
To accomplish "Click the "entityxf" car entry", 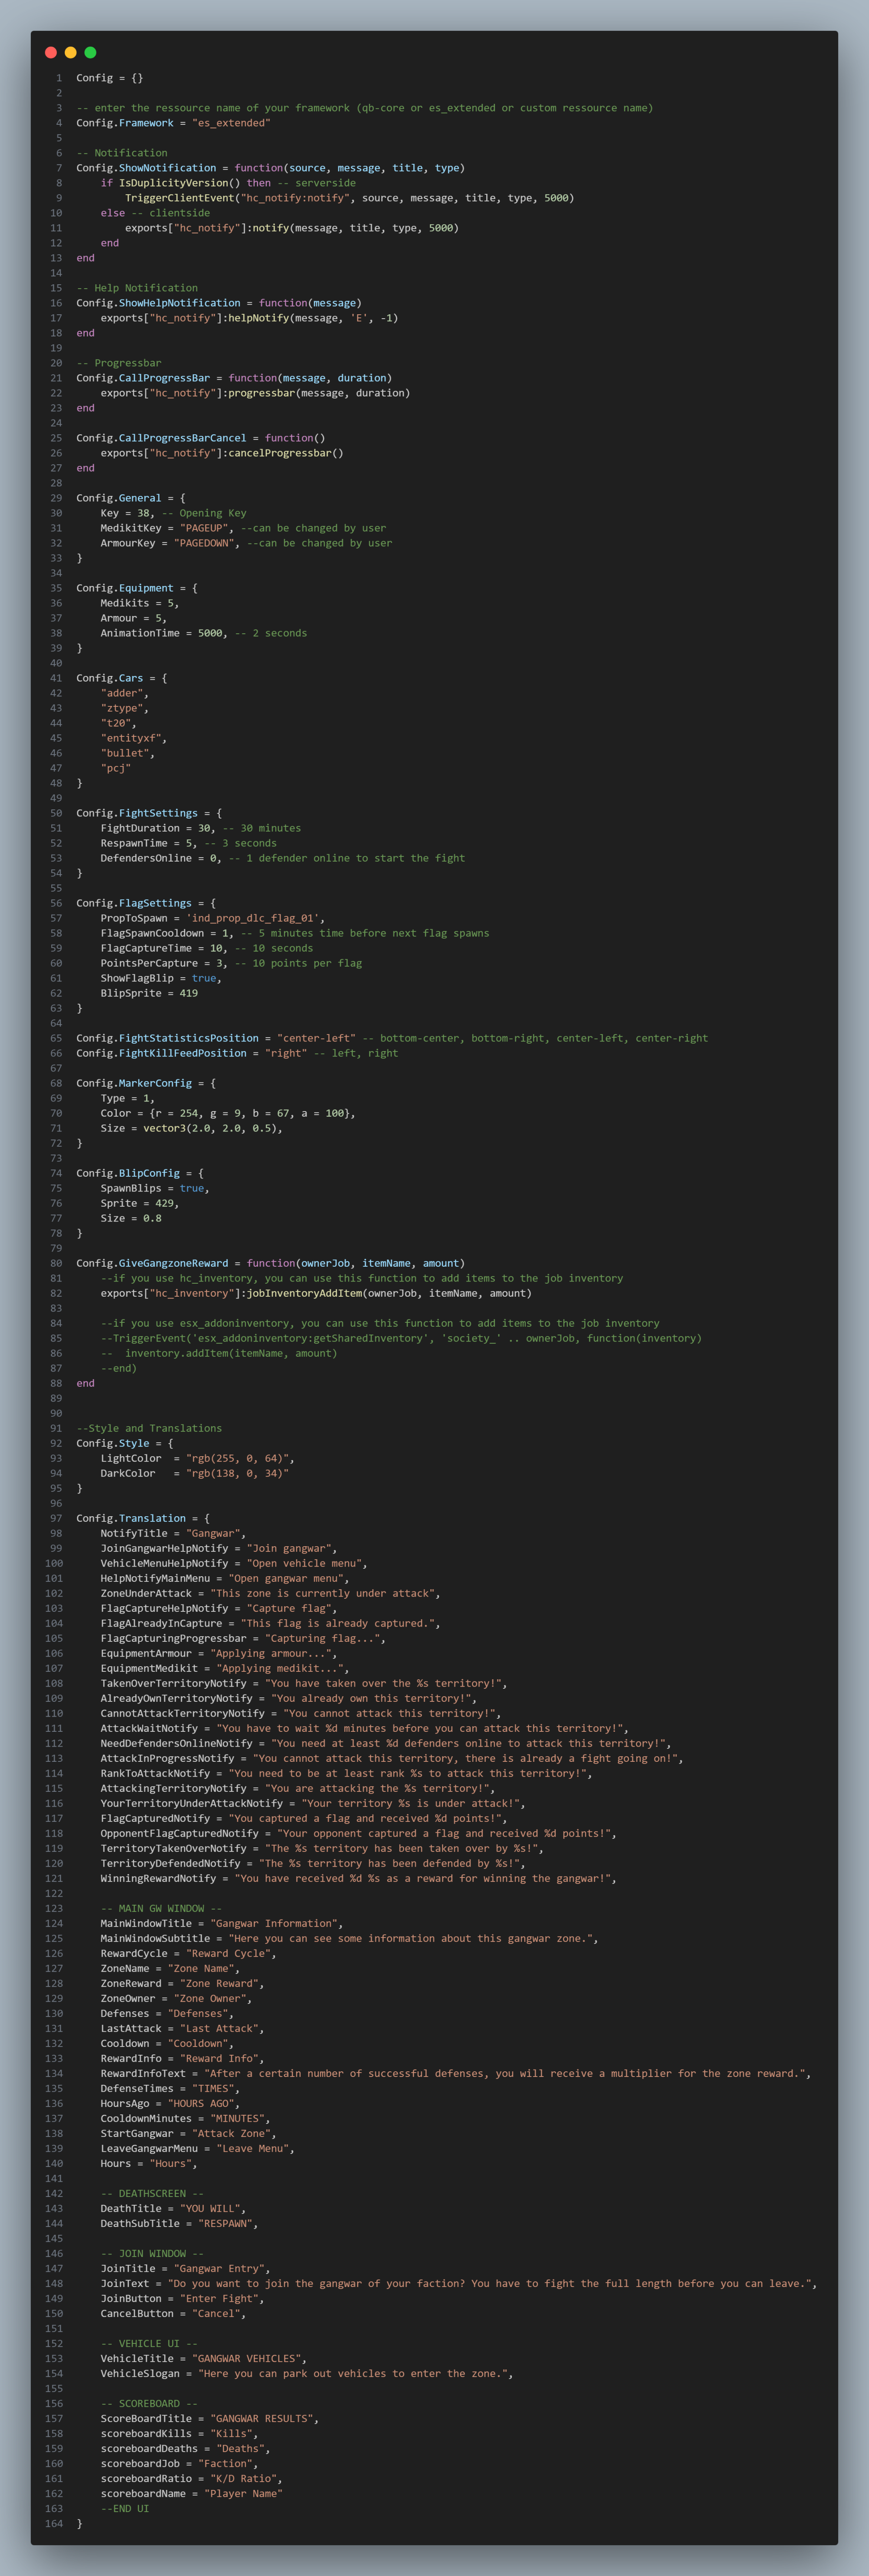I will (x=131, y=738).
